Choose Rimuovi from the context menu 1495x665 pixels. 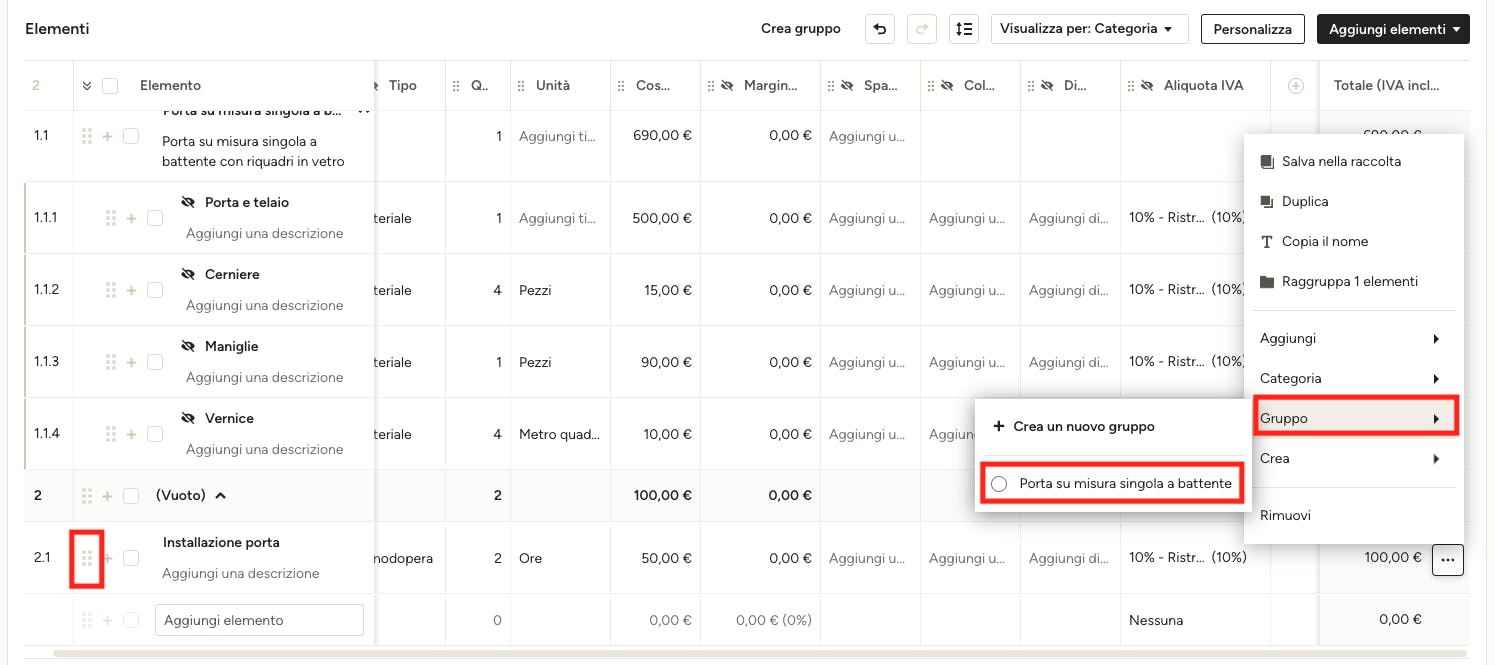tap(1354, 516)
